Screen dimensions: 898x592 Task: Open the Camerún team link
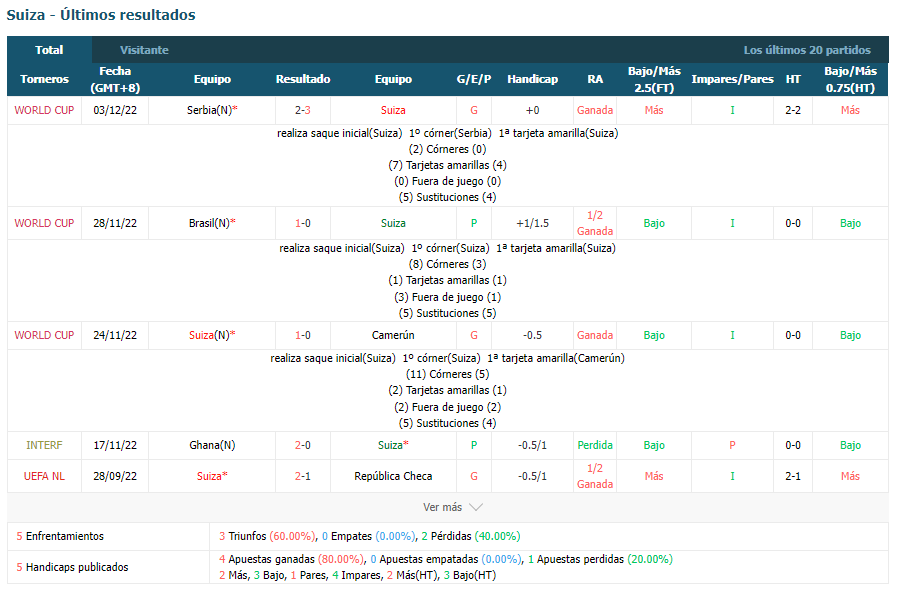pos(393,335)
